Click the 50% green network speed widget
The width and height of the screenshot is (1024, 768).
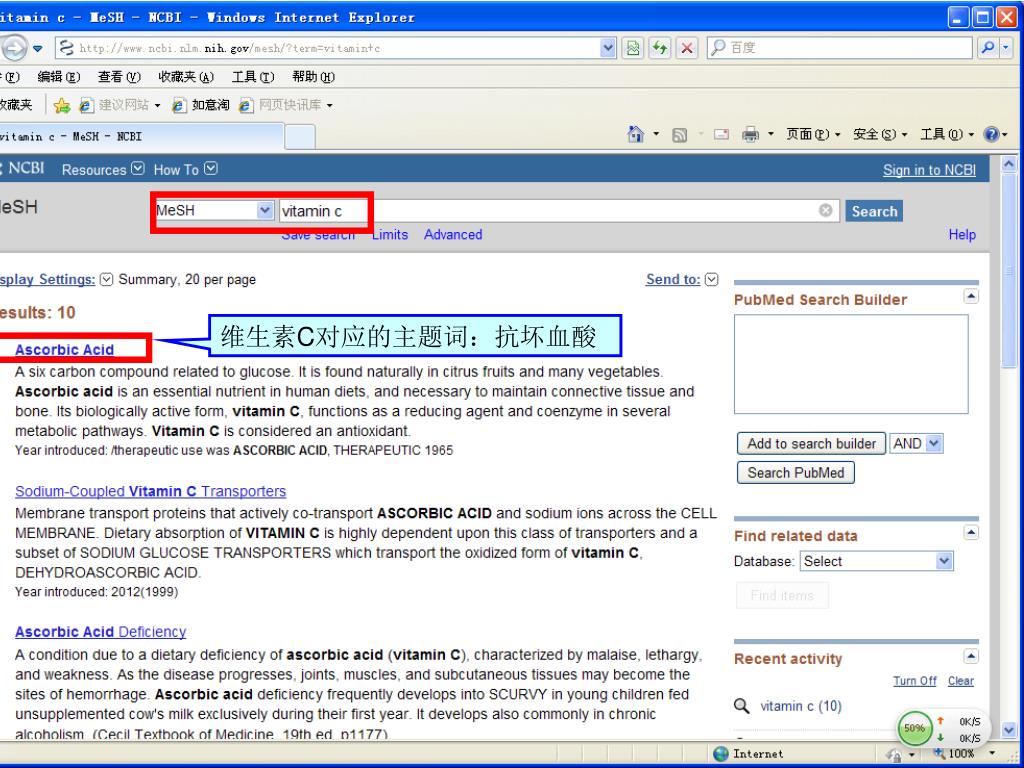(914, 728)
